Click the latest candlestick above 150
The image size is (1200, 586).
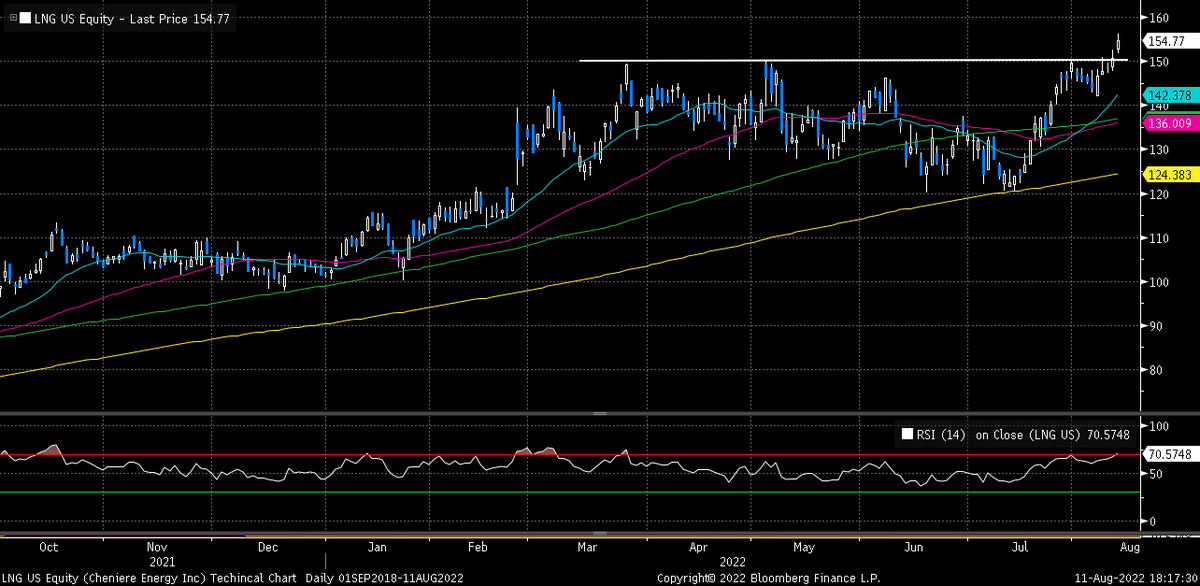(1118, 42)
